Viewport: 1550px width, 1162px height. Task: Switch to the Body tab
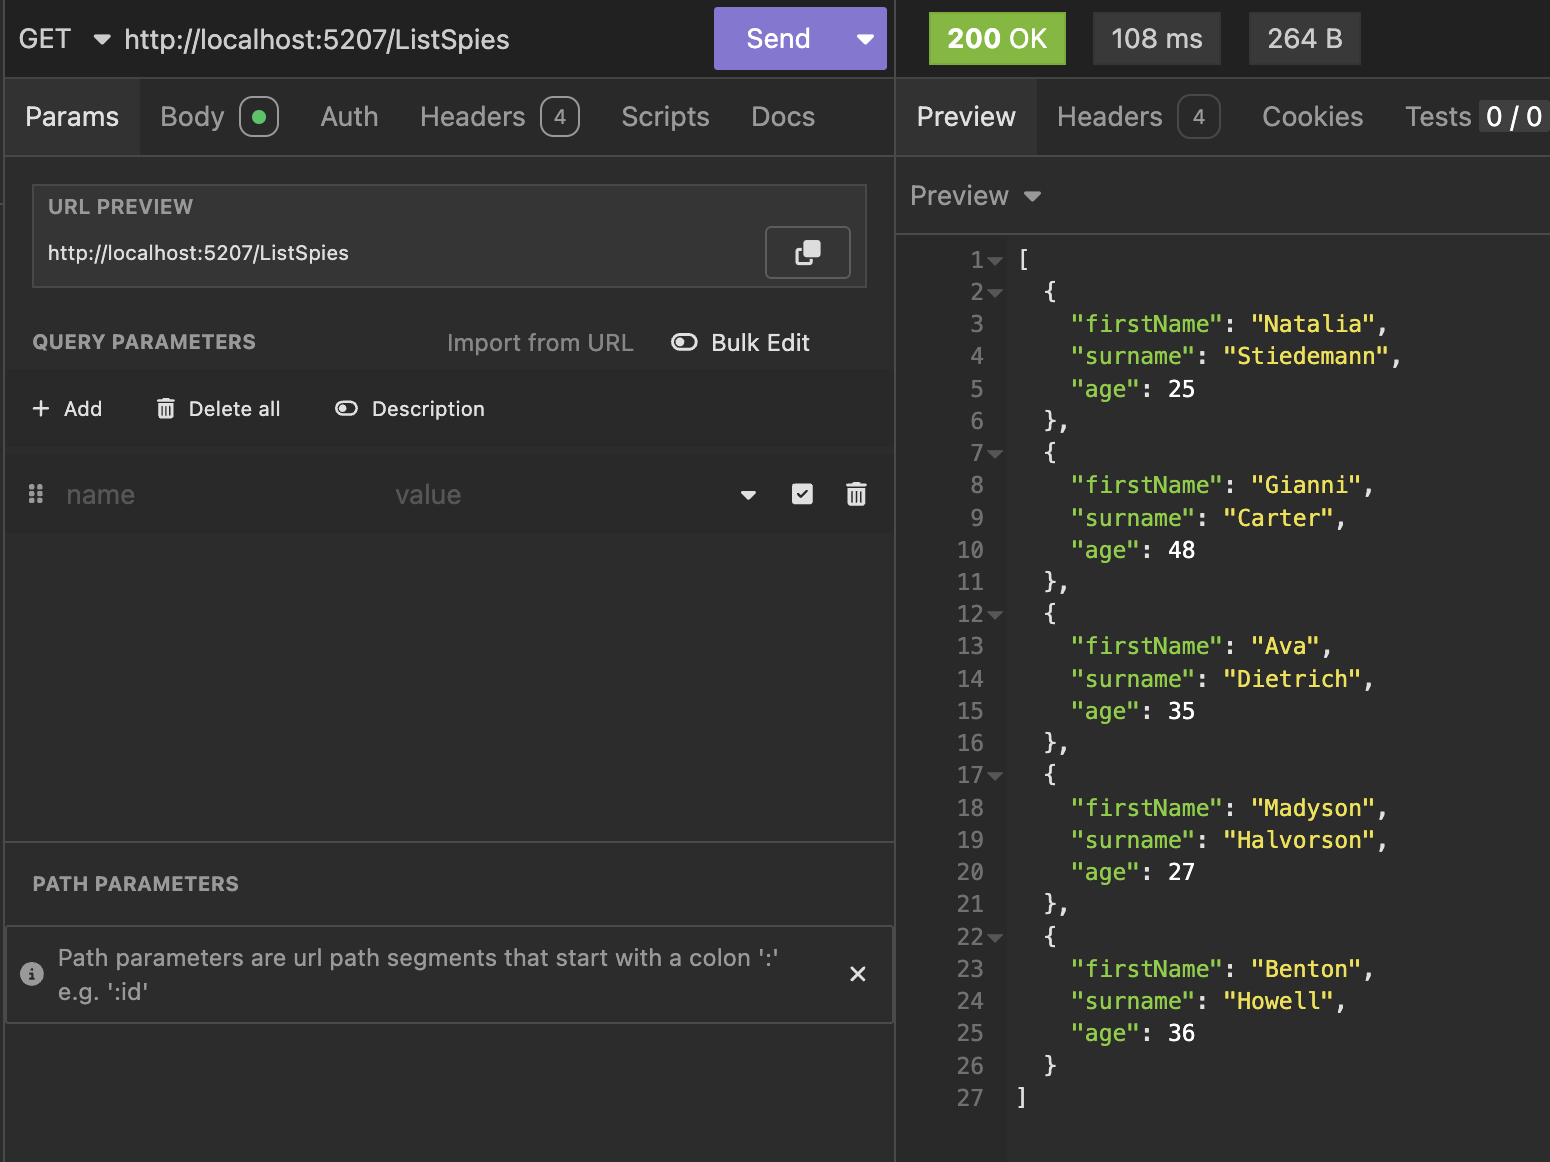193,117
